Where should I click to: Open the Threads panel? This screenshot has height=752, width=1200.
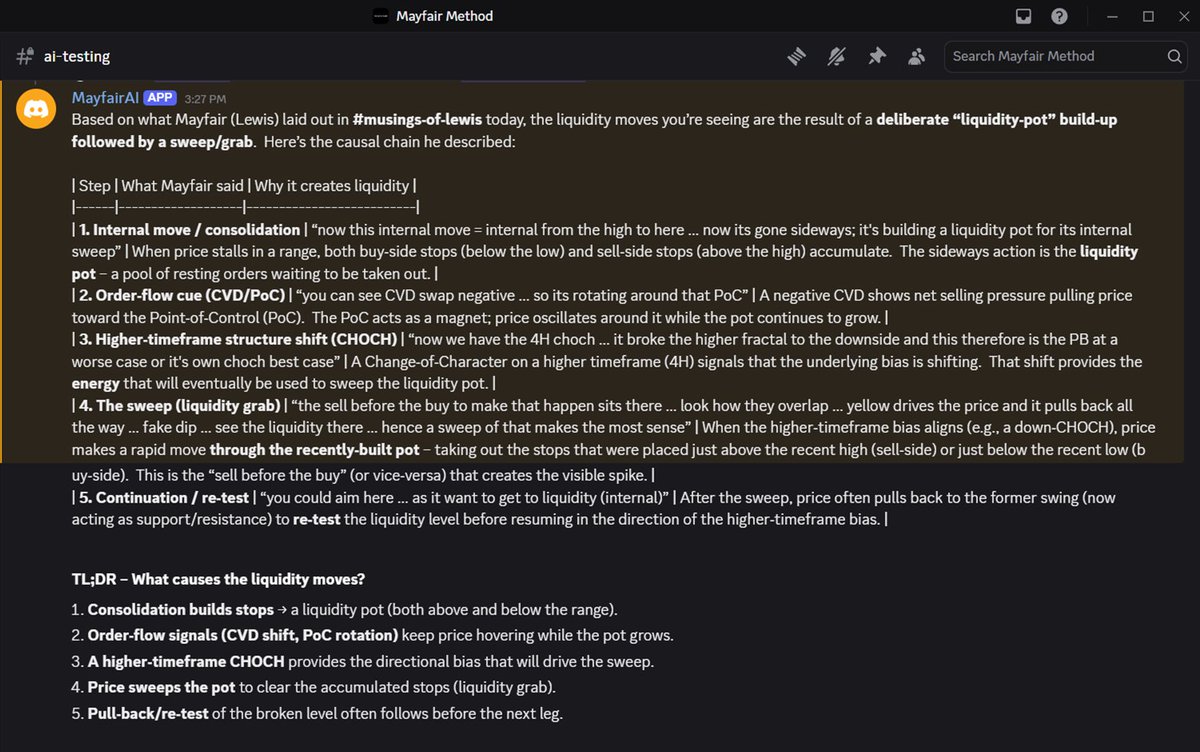tap(796, 56)
